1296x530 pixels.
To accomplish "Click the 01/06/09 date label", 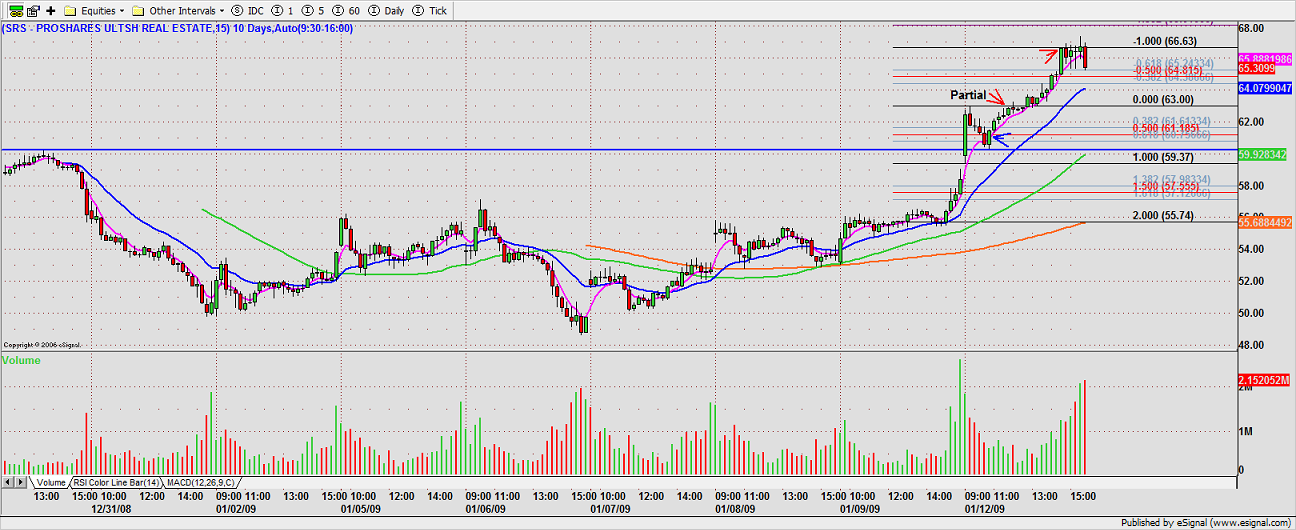I will pyautogui.click(x=488, y=508).
